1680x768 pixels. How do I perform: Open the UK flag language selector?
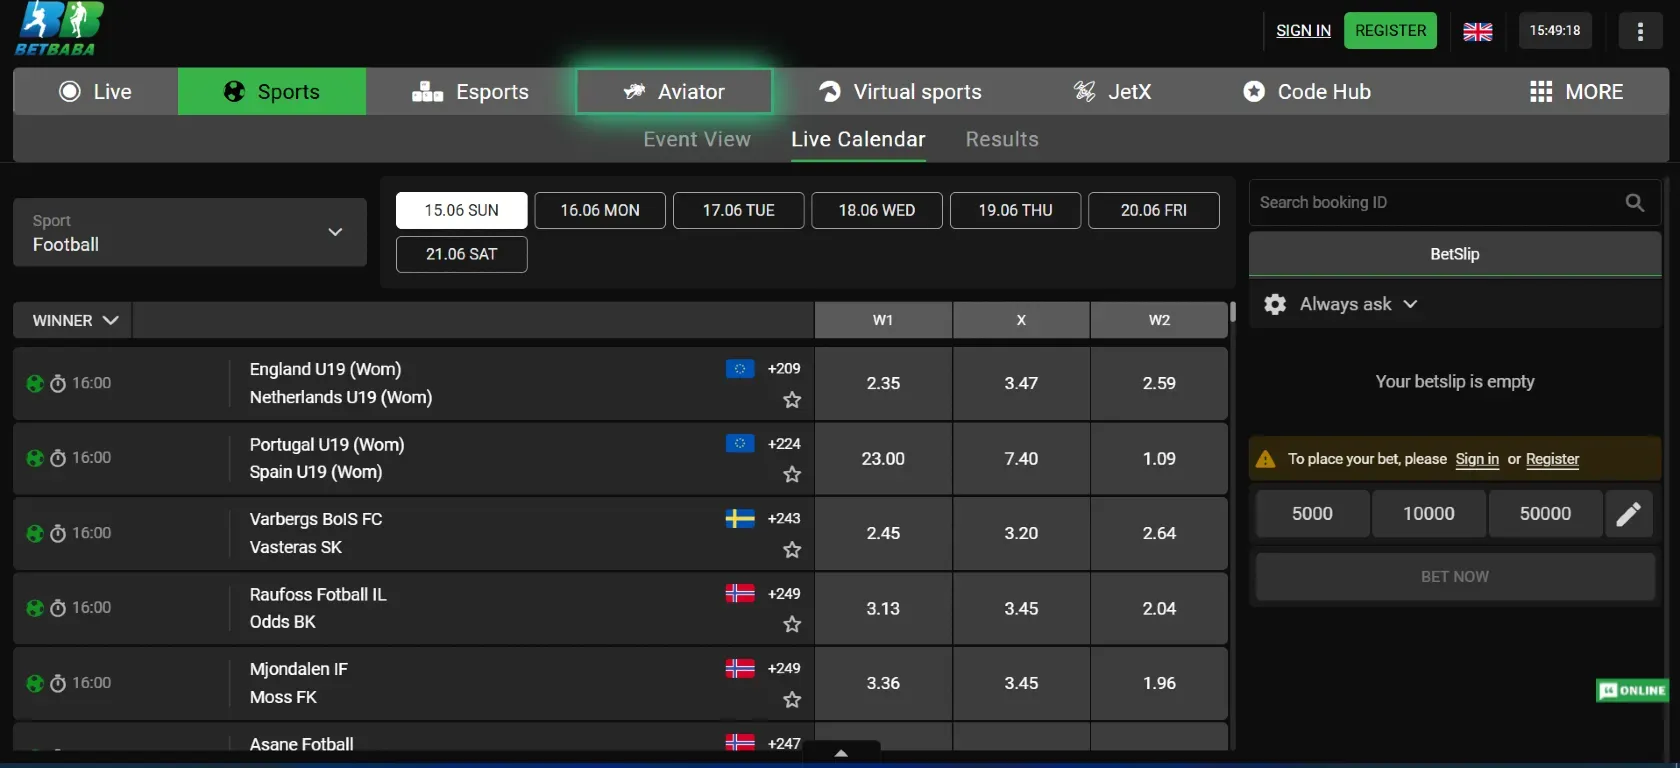(1477, 31)
